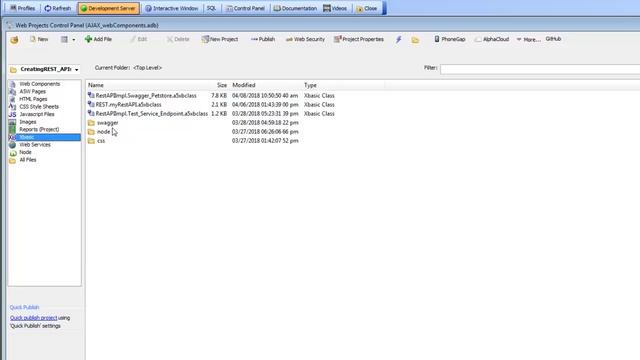This screenshot has height=360, width=640.
Task: Open the Profiles toolbar button
Action: click(23, 8)
